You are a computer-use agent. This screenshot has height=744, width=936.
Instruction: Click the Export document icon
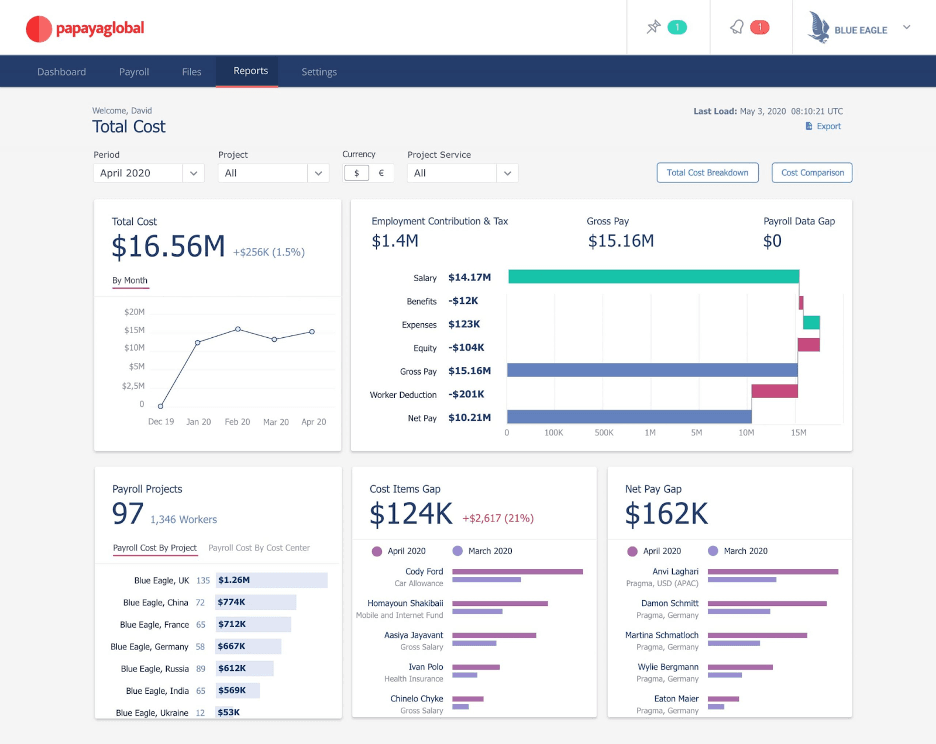(808, 124)
